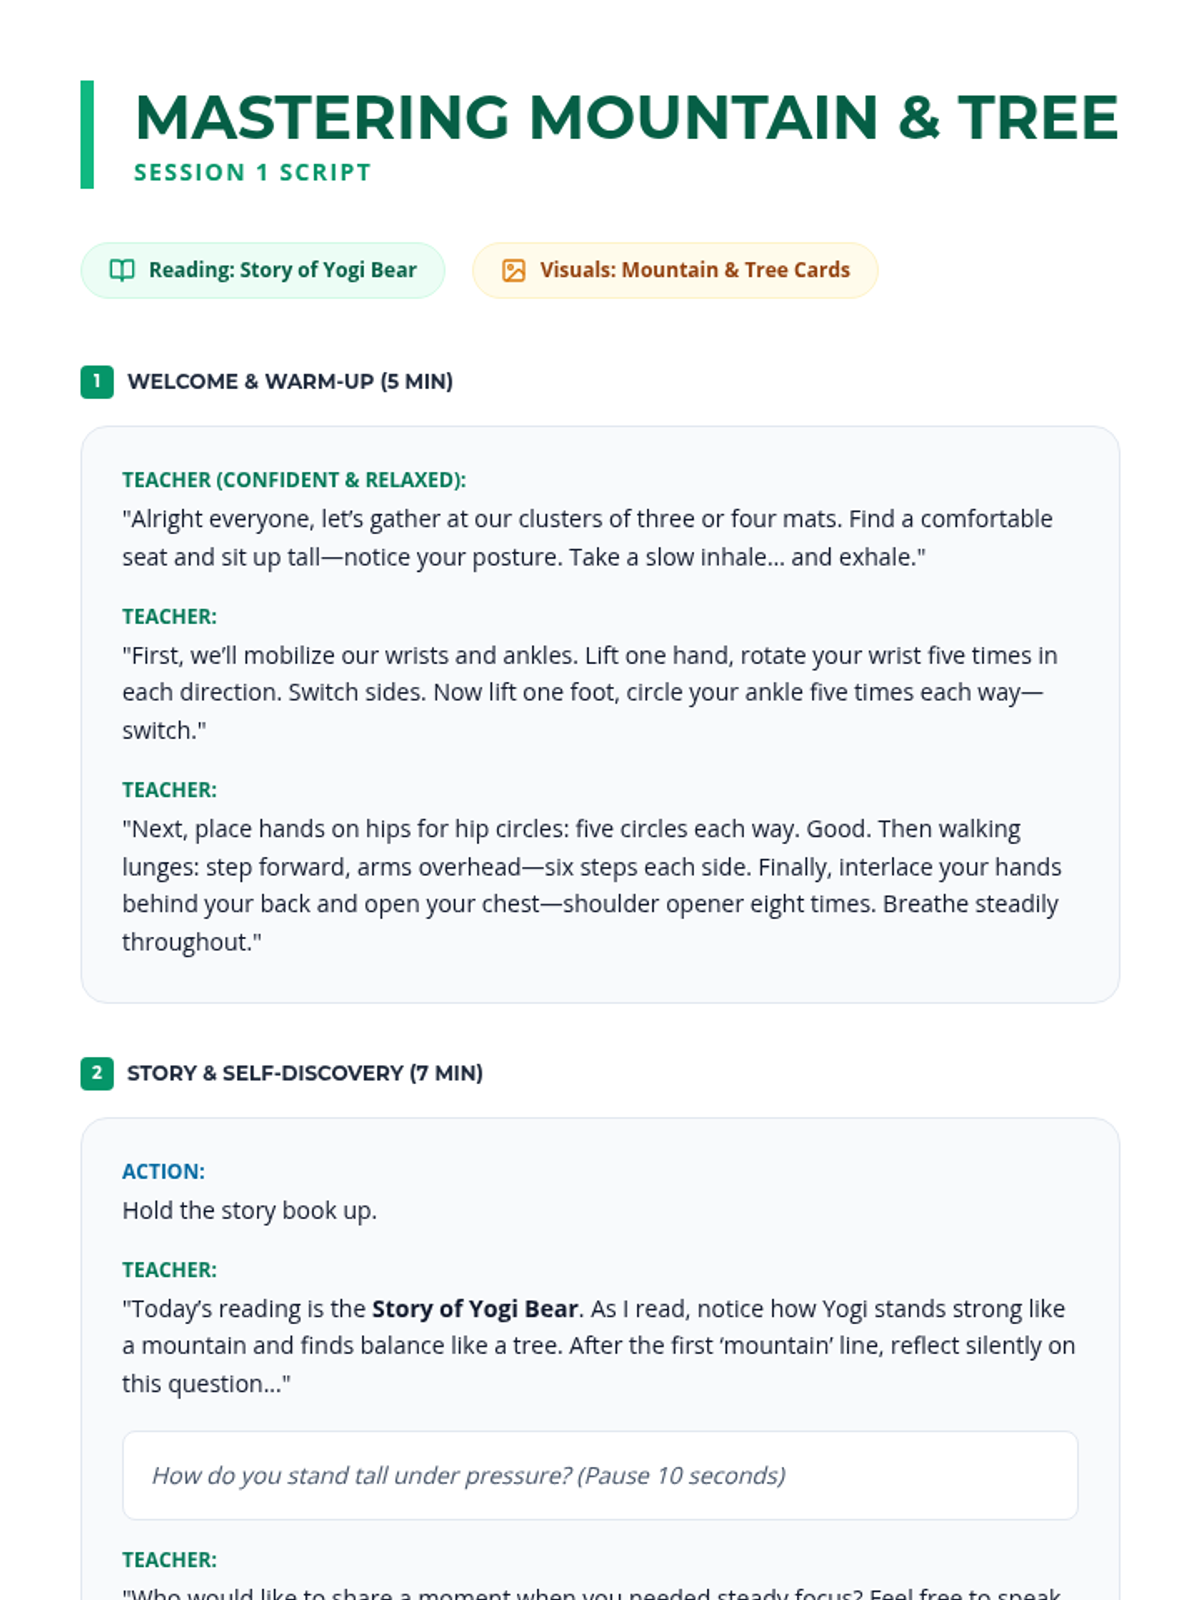Viewport: 1200px width, 1600px height.
Task: Open the Visuals: Mountain & Tree Cards pill
Action: (675, 270)
